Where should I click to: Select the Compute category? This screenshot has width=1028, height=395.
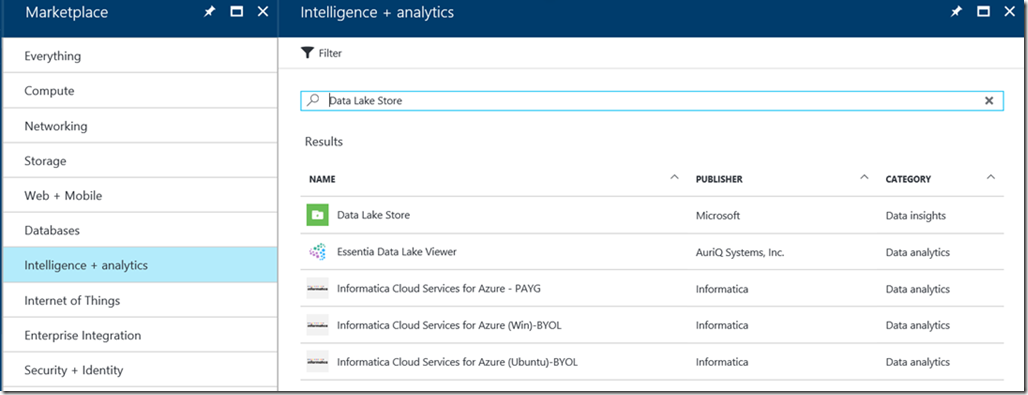point(139,91)
